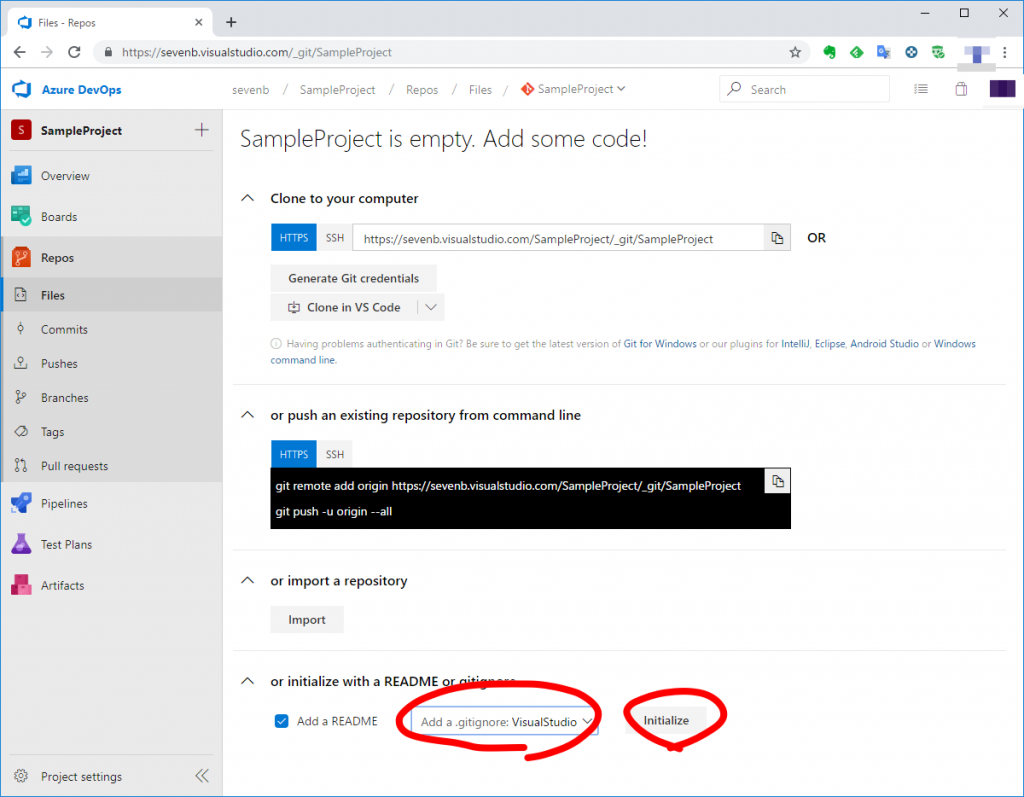The height and width of the screenshot is (797, 1024).
Task: Click the Initialize button
Action: point(666,720)
